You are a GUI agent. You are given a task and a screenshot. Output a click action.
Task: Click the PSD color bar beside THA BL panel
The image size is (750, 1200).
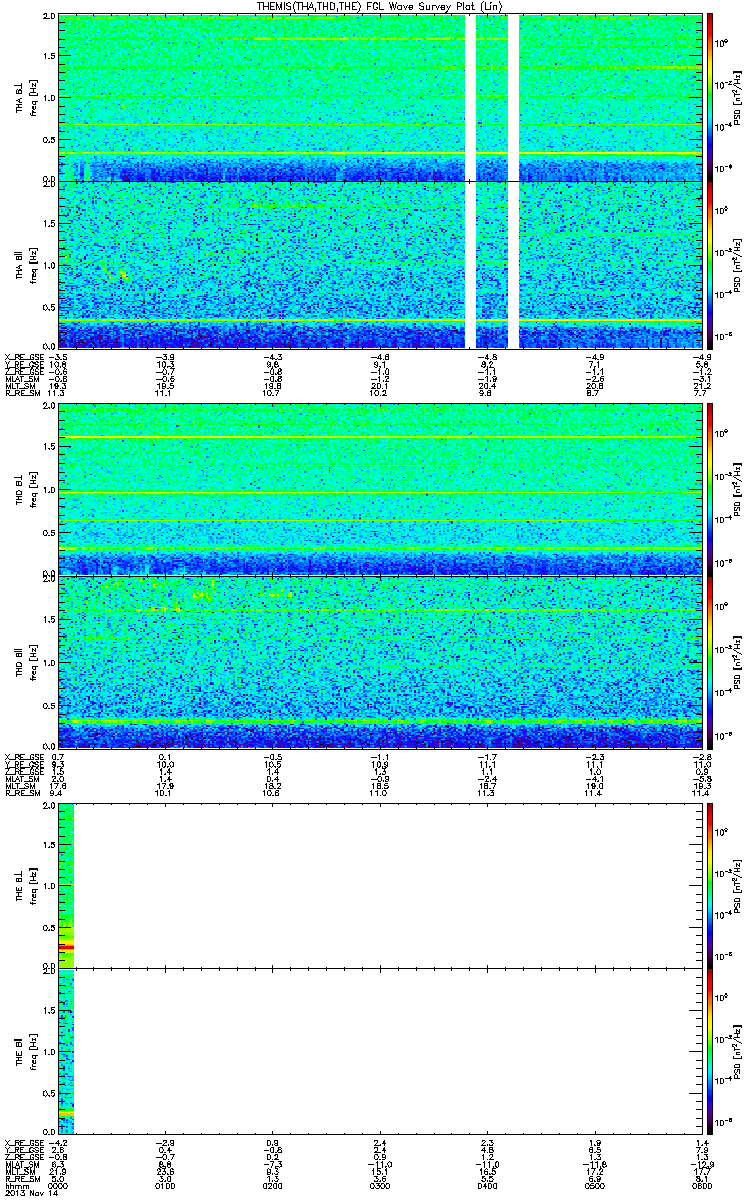(710, 97)
